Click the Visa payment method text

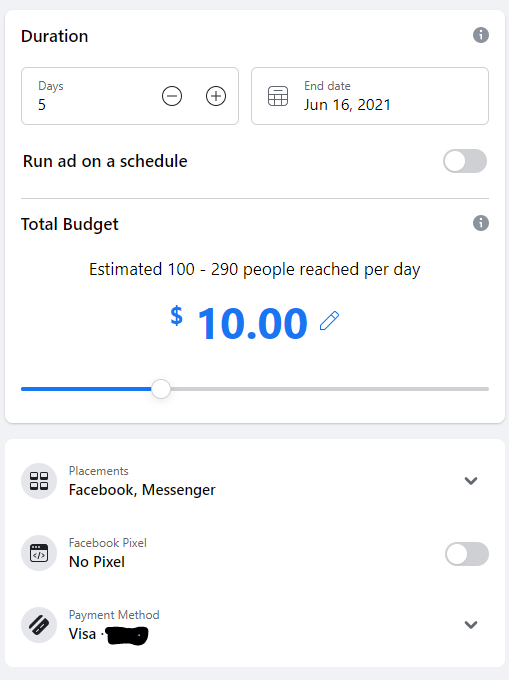point(82,634)
